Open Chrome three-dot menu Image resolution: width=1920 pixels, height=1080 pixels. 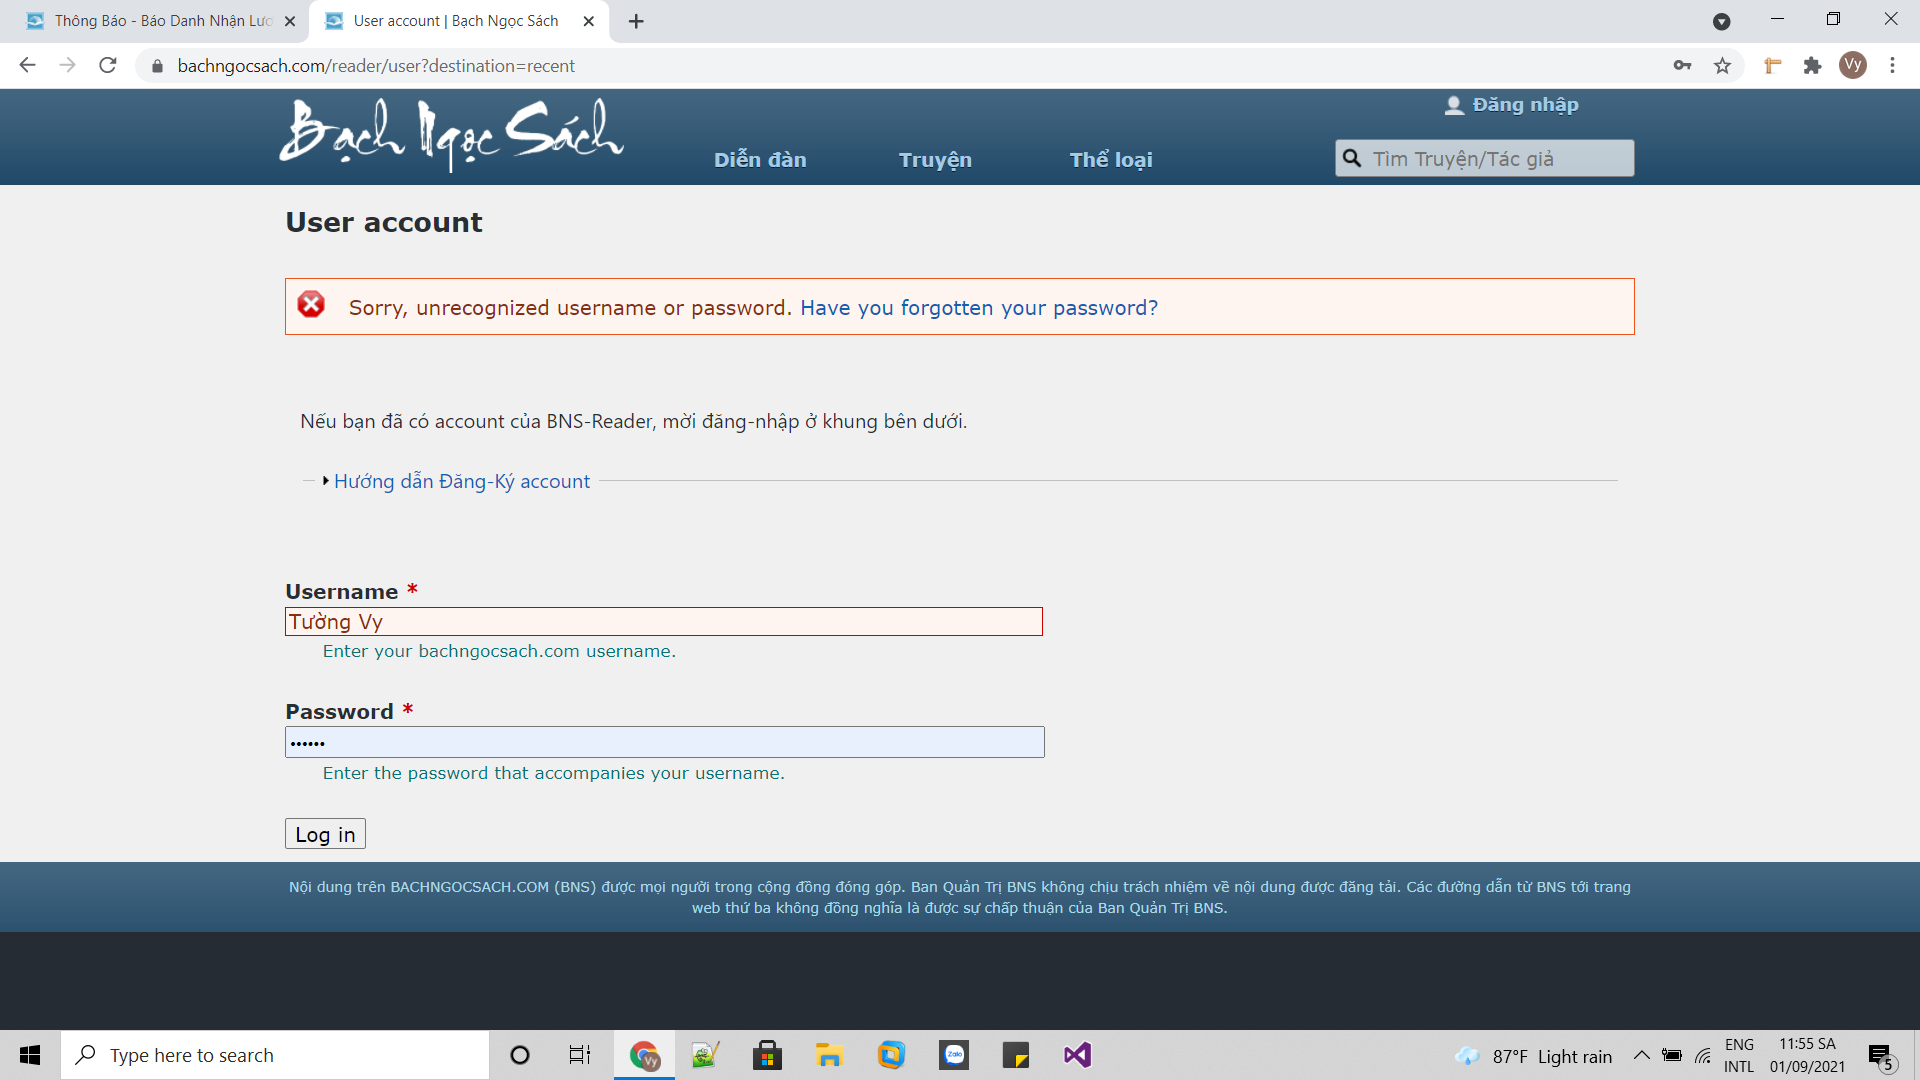[x=1892, y=66]
